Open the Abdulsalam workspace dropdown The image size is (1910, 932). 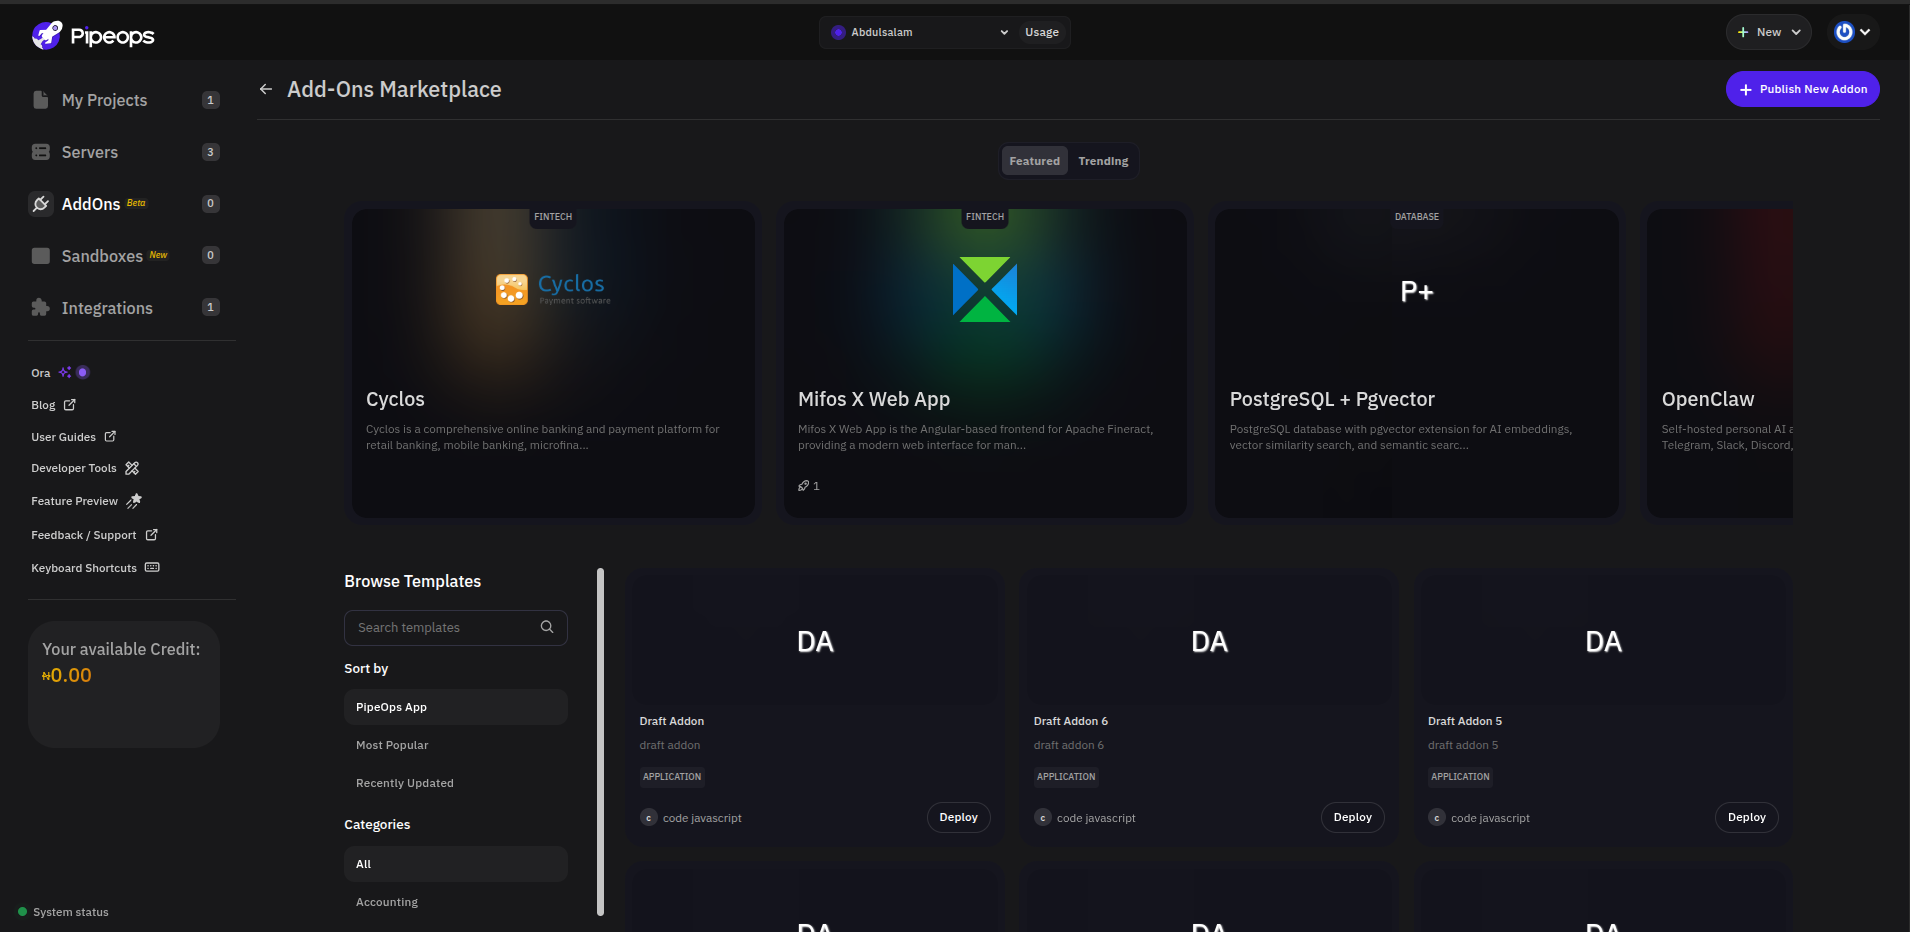920,32
